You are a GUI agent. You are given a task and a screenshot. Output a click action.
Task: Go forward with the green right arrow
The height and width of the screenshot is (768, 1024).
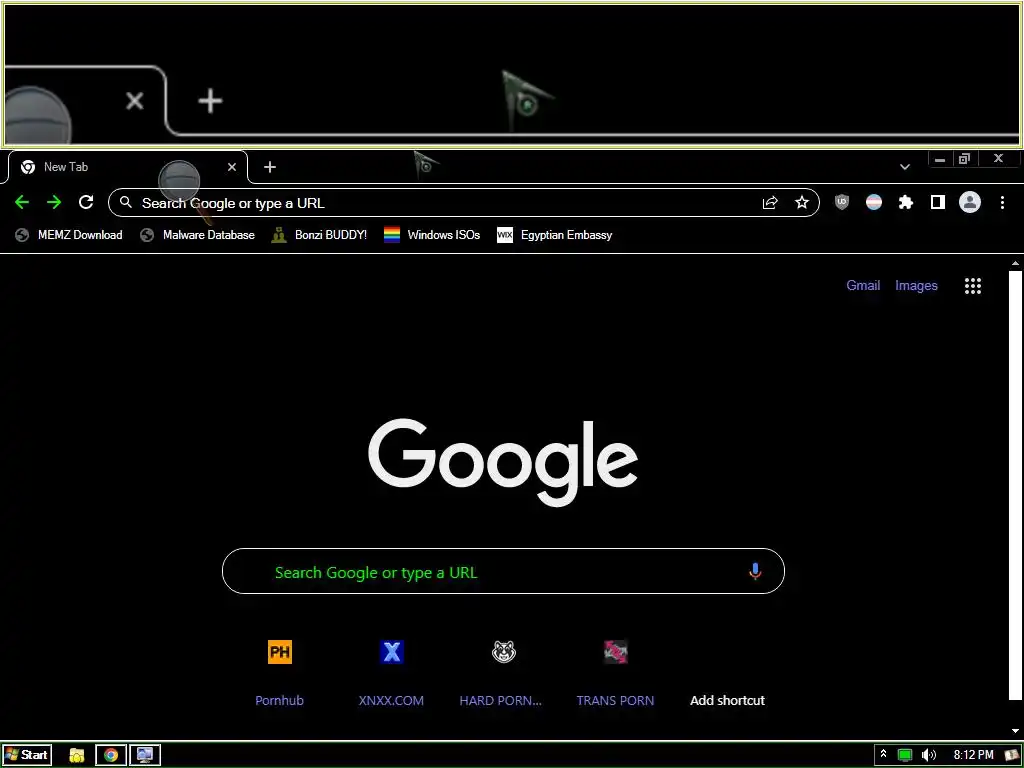pyautogui.click(x=54, y=202)
